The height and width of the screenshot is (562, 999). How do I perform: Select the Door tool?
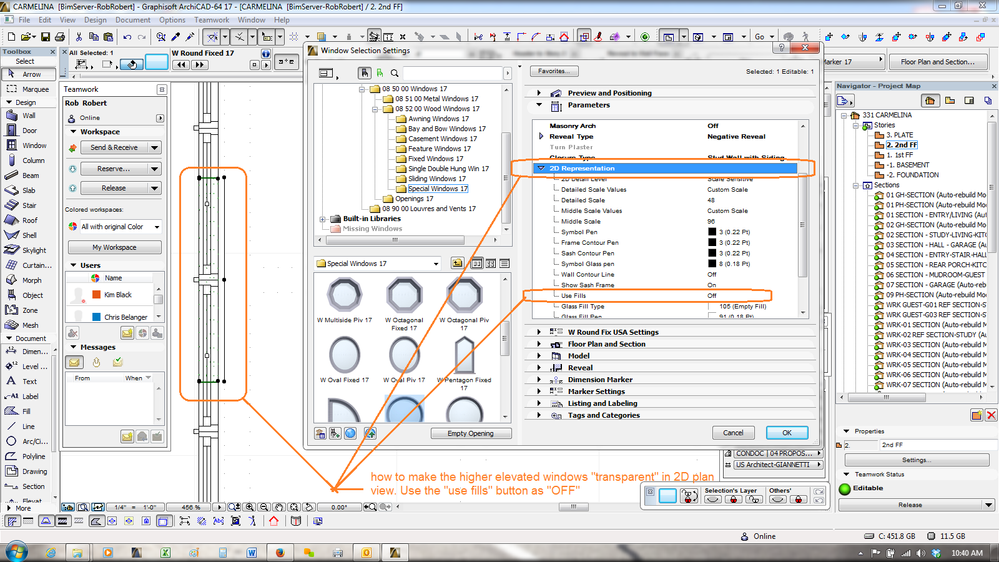point(28,131)
